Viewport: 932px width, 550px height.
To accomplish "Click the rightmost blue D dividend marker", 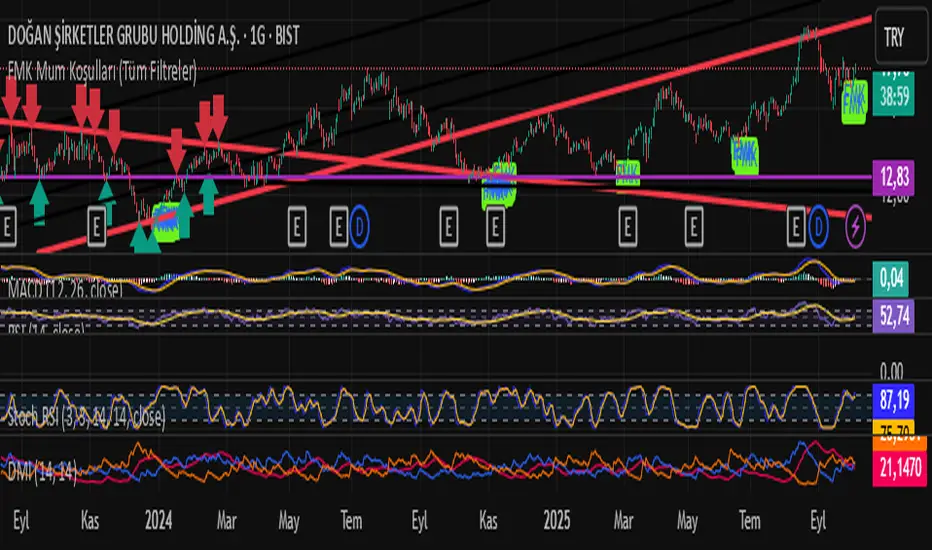I will pyautogui.click(x=818, y=226).
